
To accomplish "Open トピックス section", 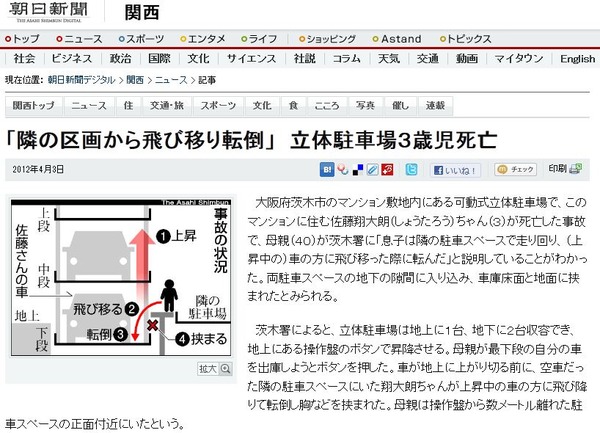I will (x=465, y=39).
